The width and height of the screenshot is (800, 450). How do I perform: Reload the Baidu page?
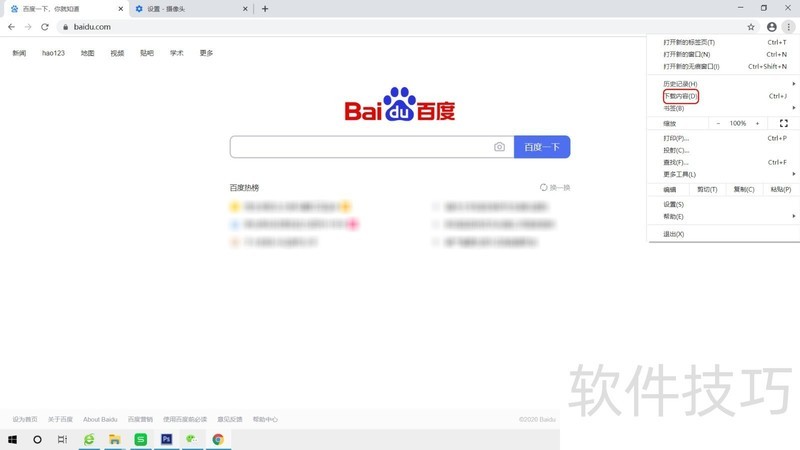(45, 27)
